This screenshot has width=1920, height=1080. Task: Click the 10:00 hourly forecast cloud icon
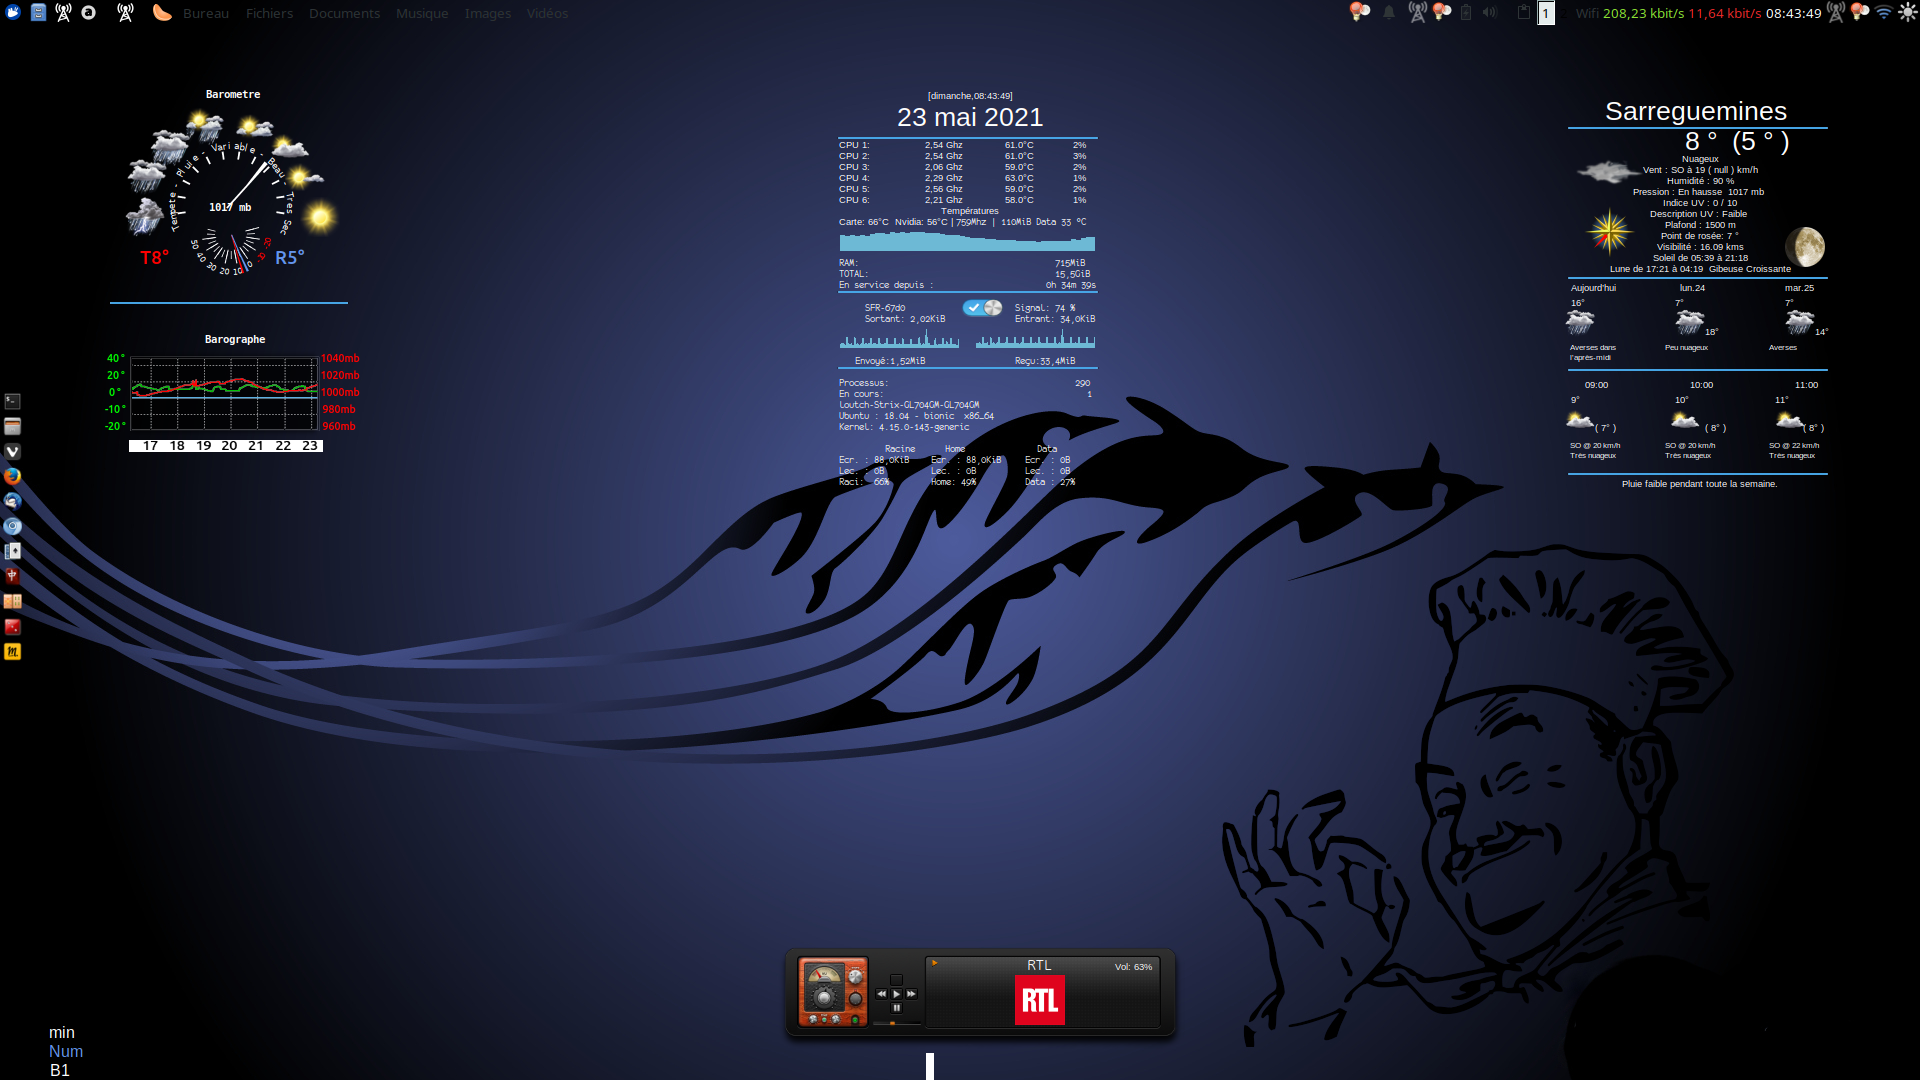pos(1685,421)
